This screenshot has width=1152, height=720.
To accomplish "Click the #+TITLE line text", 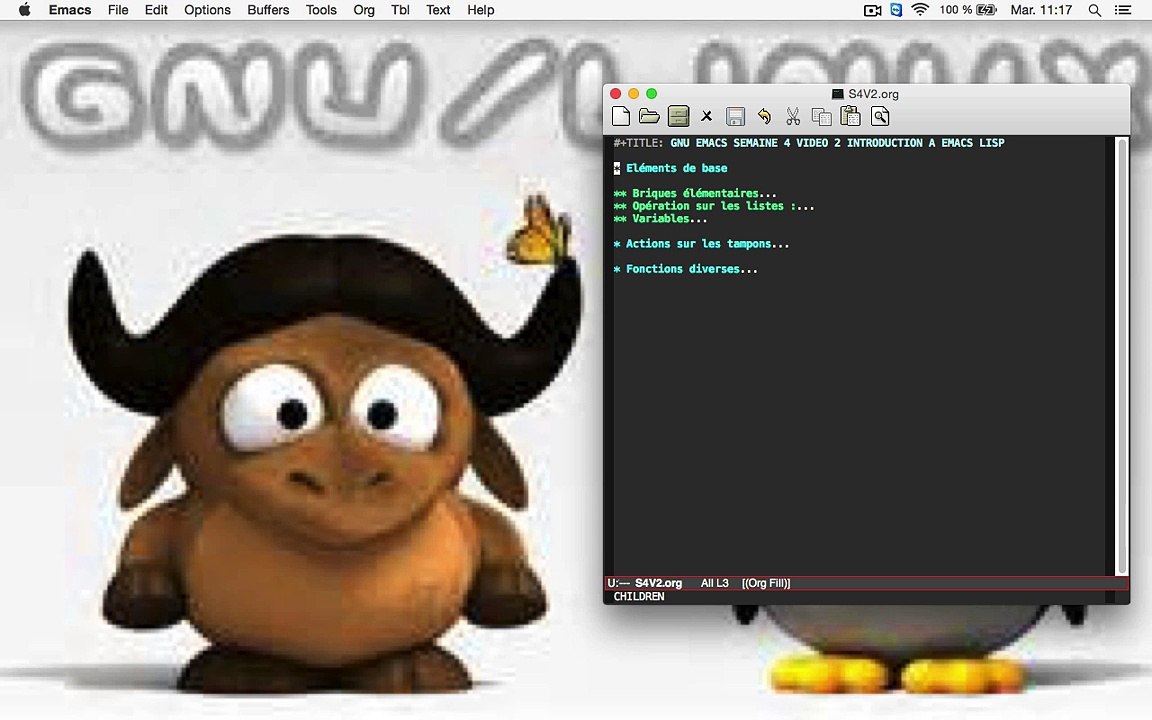I will point(809,143).
